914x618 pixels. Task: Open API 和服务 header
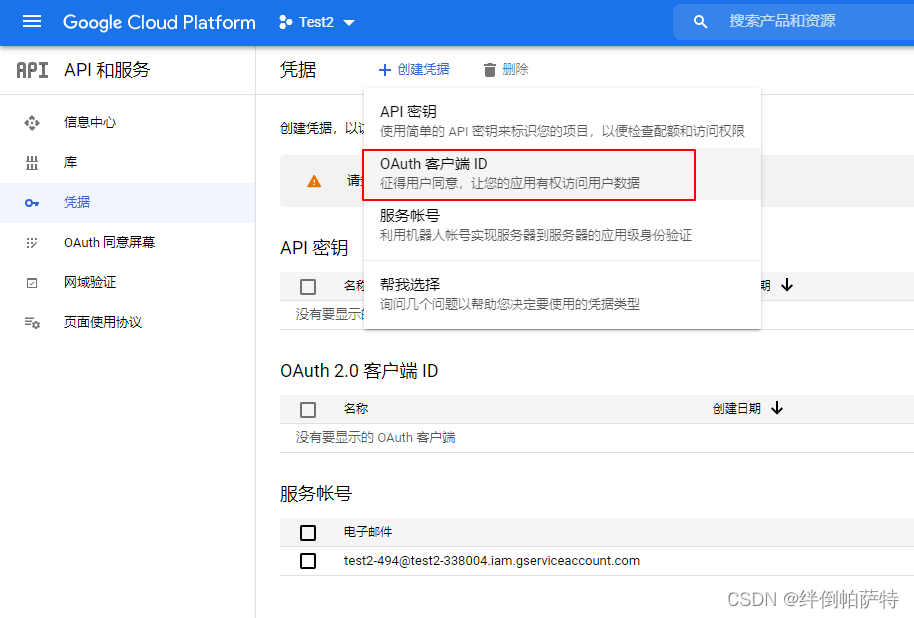coord(107,70)
